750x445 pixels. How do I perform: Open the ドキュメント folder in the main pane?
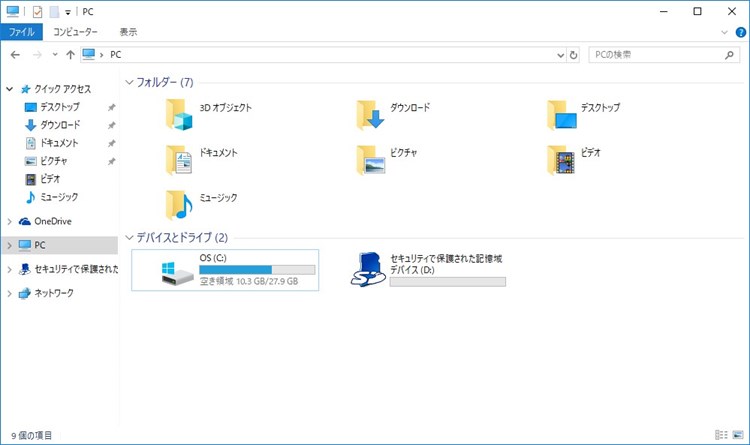point(179,160)
